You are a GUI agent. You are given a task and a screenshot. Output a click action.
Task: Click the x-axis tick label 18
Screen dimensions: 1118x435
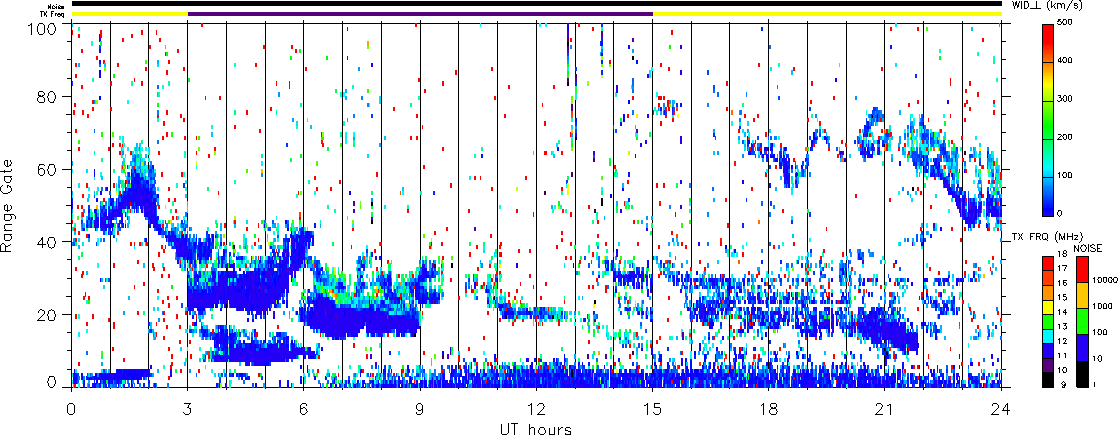[769, 411]
